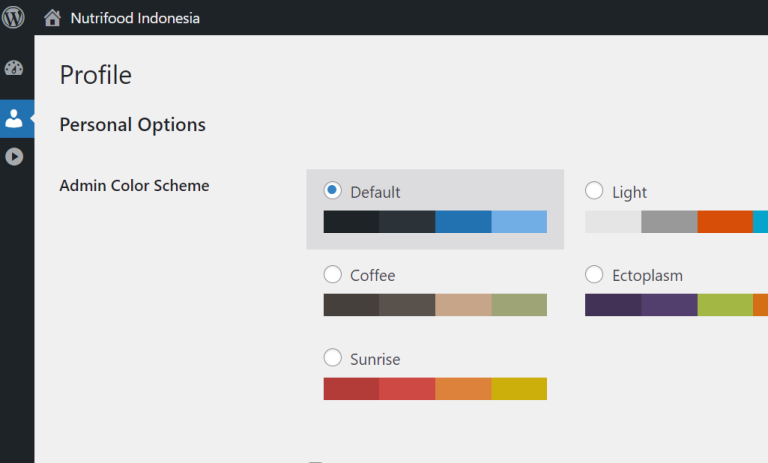Click the Coffee scheme tan swatch
Screen dimensions: 768x463
(463, 305)
